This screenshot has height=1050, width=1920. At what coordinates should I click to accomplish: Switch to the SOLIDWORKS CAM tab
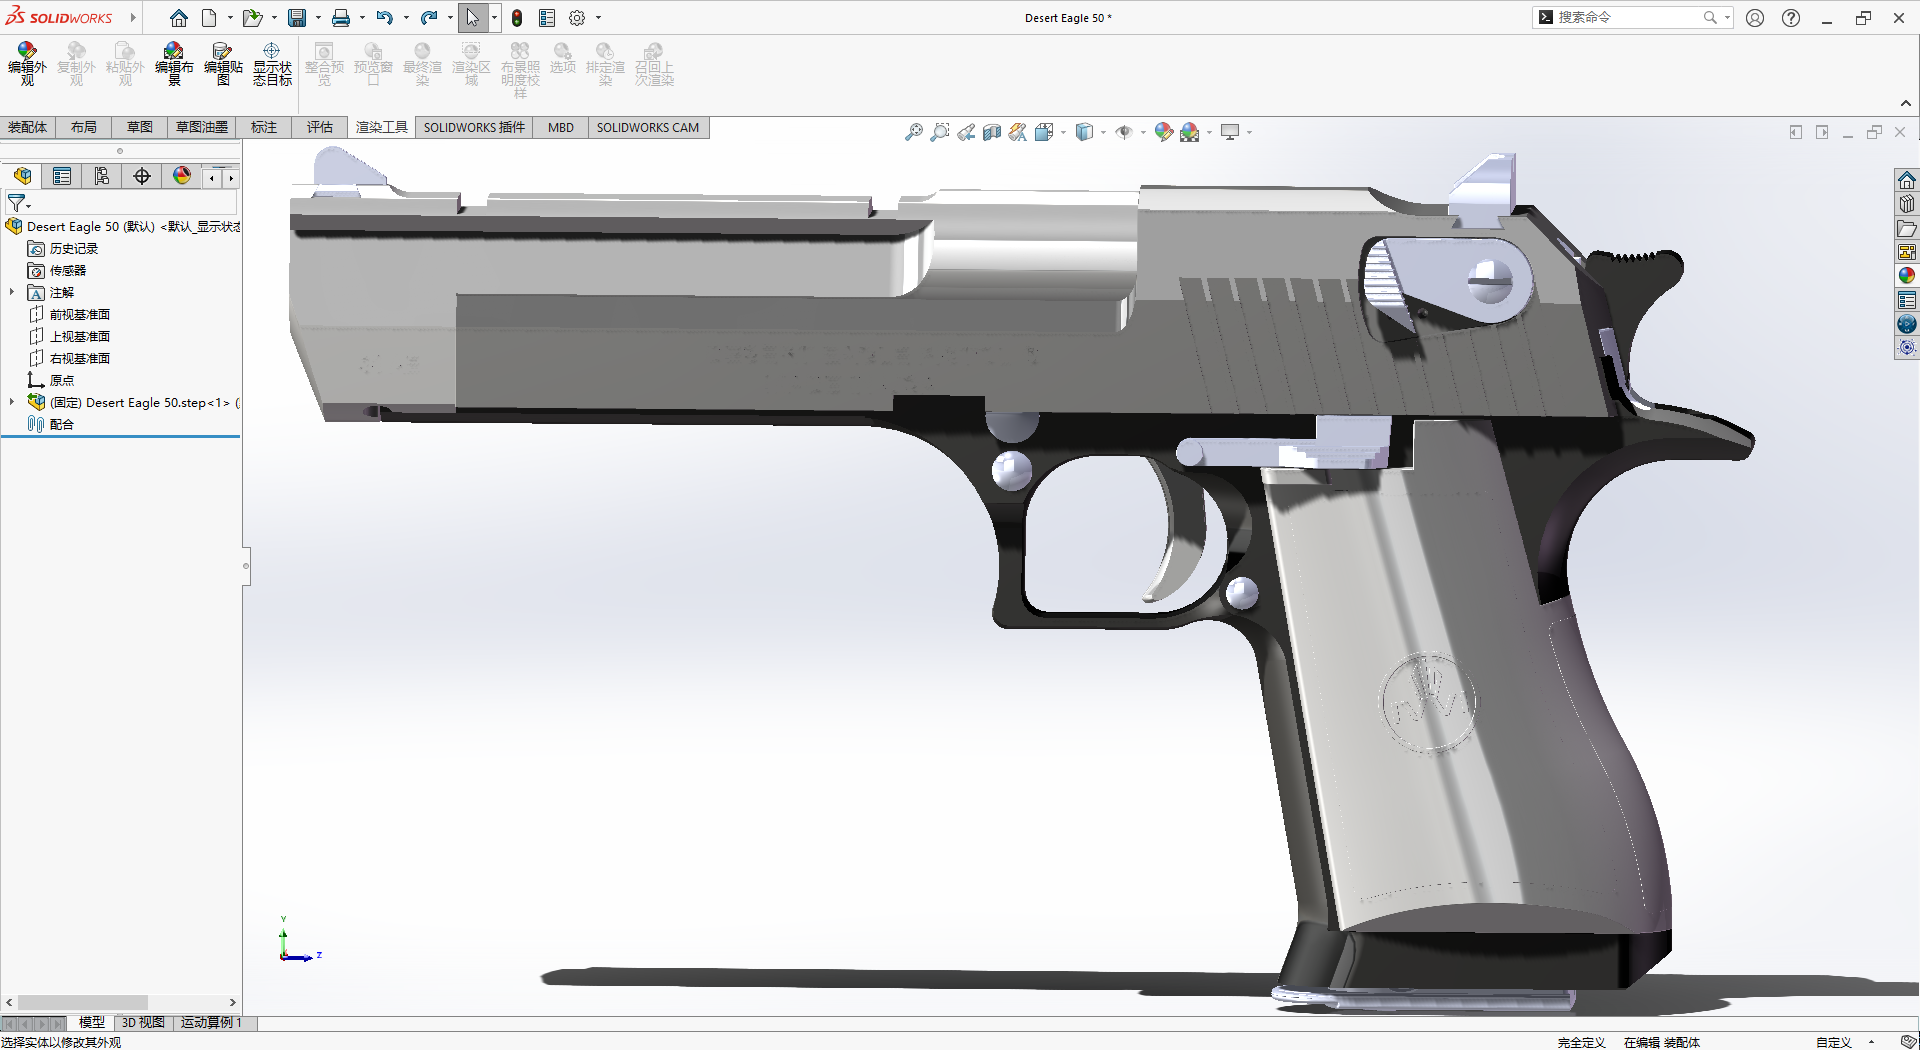648,127
